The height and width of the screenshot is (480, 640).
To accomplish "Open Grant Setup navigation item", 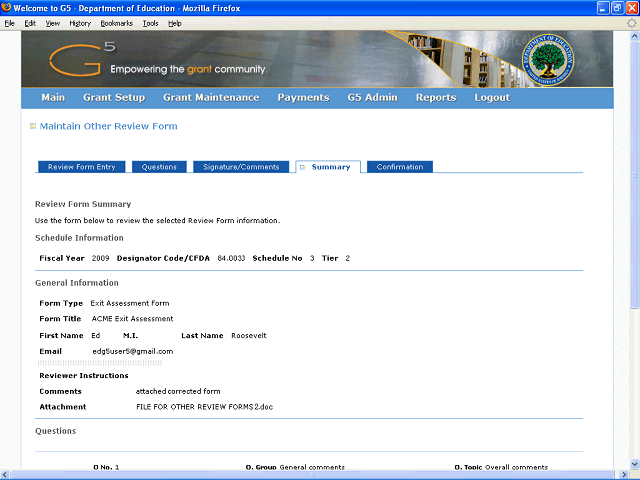I will tap(114, 98).
